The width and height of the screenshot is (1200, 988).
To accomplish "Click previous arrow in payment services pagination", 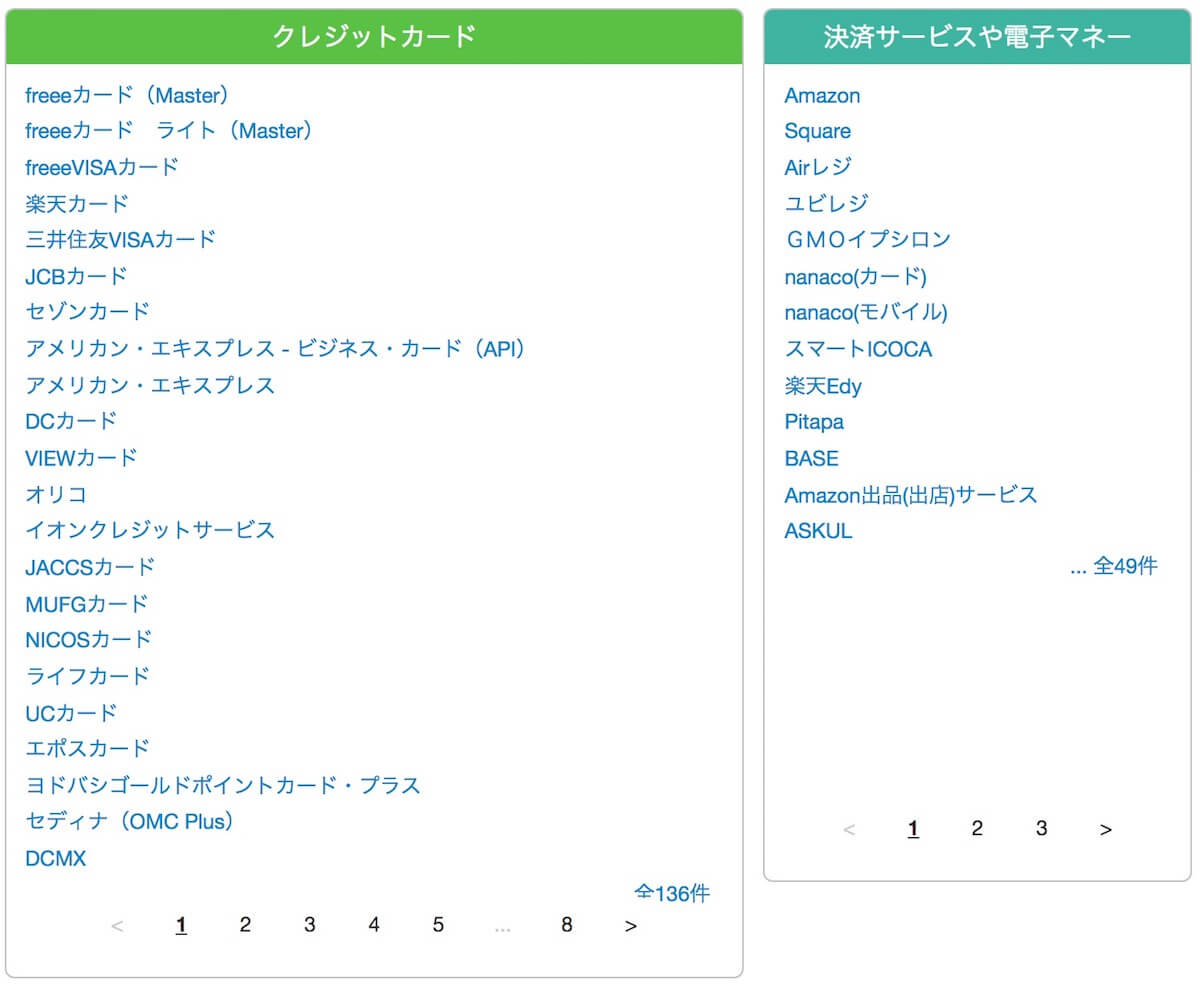I will 849,828.
